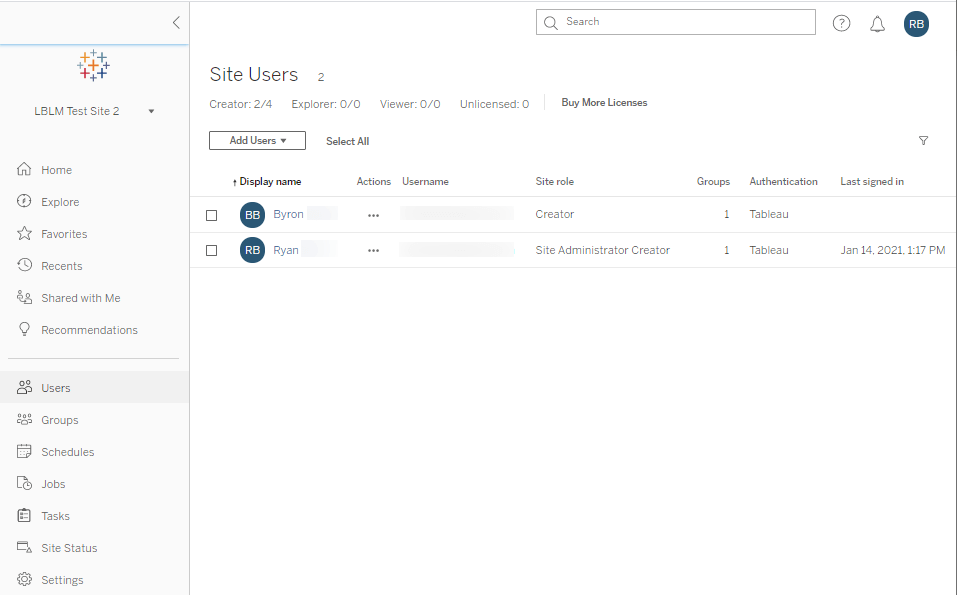Image resolution: width=957 pixels, height=595 pixels.
Task: Open the Recommendations page
Action: click(90, 329)
